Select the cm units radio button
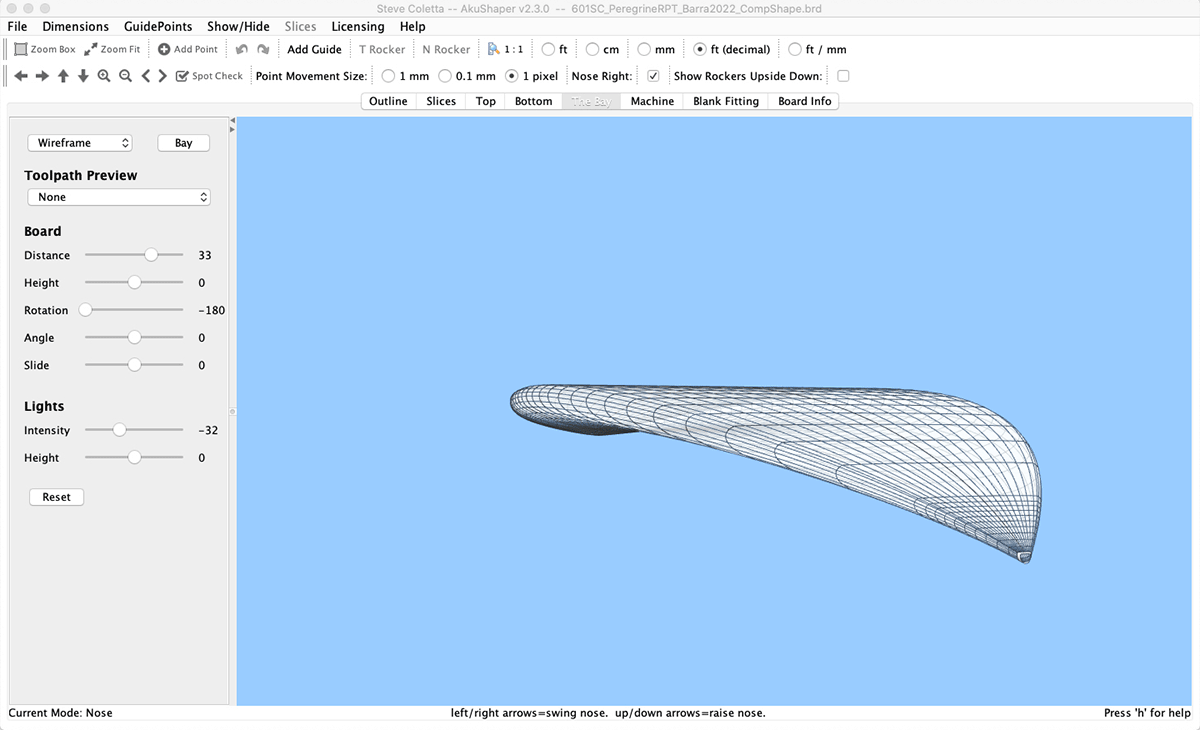Viewport: 1200px width, 730px height. (593, 49)
